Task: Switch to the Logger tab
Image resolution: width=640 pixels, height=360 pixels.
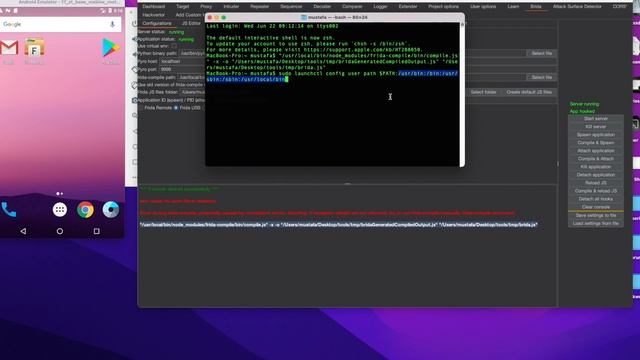Action: click(380, 7)
